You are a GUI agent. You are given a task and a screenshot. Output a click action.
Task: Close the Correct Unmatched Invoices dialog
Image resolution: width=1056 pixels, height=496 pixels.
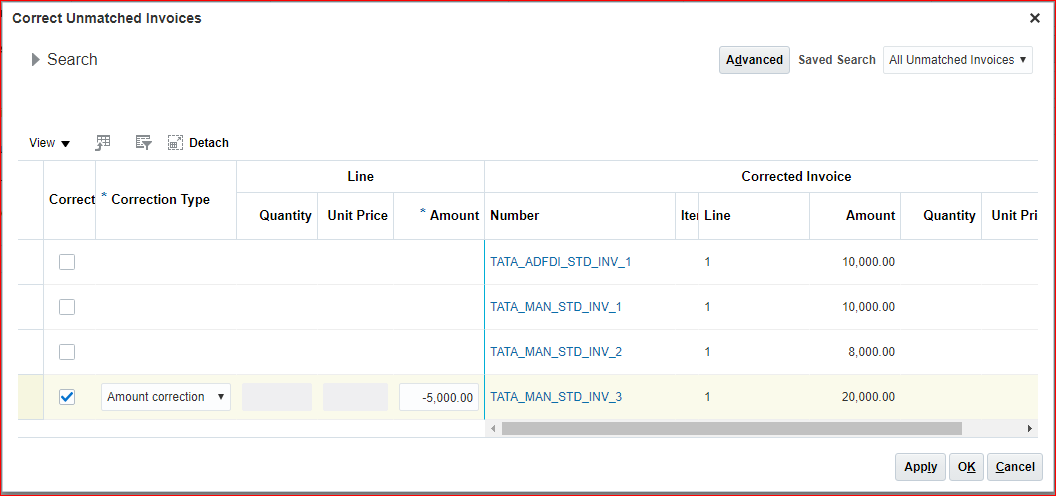click(x=1035, y=18)
